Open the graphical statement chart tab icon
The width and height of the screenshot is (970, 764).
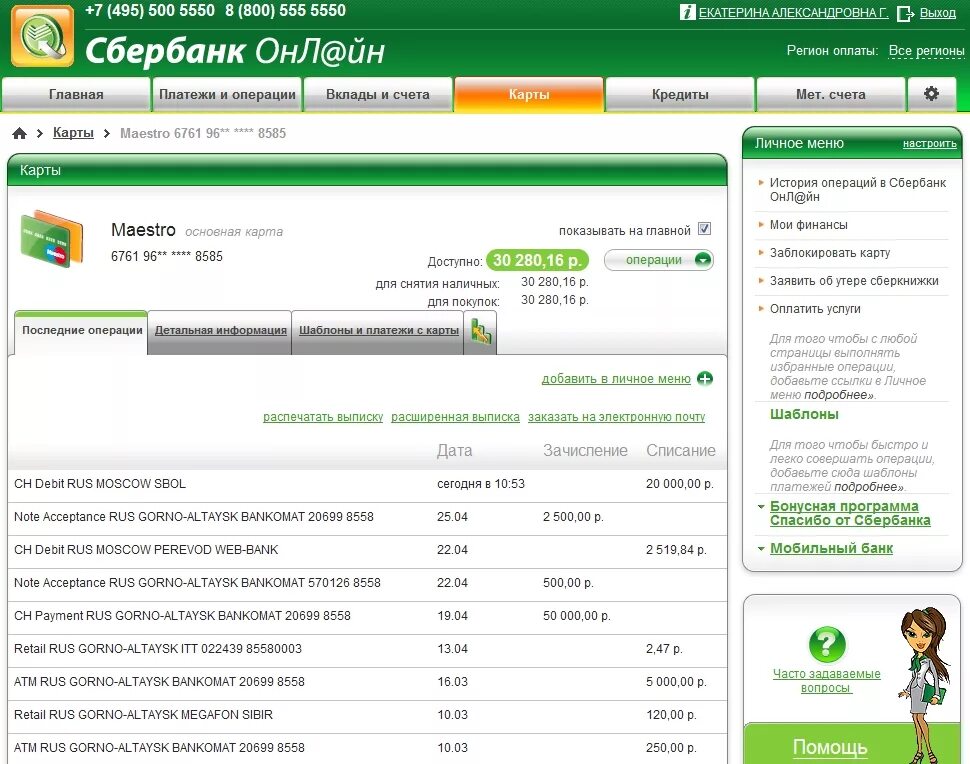[x=481, y=332]
